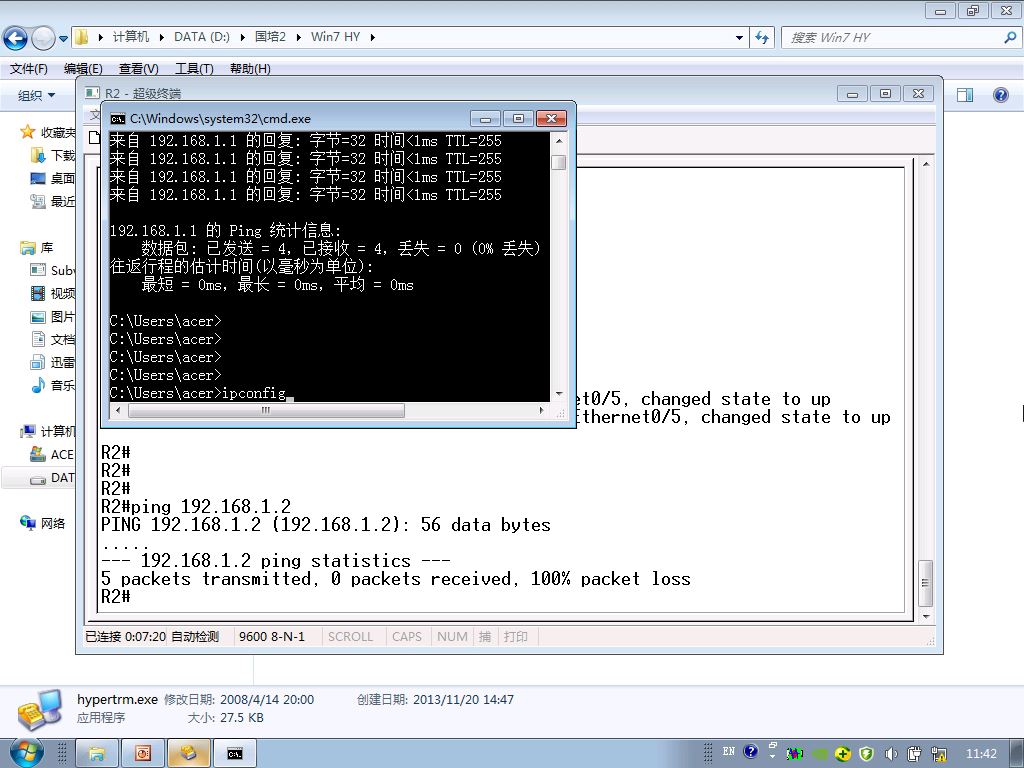Click the blue help icon in system tray
The height and width of the screenshot is (768, 1024).
(x=750, y=752)
